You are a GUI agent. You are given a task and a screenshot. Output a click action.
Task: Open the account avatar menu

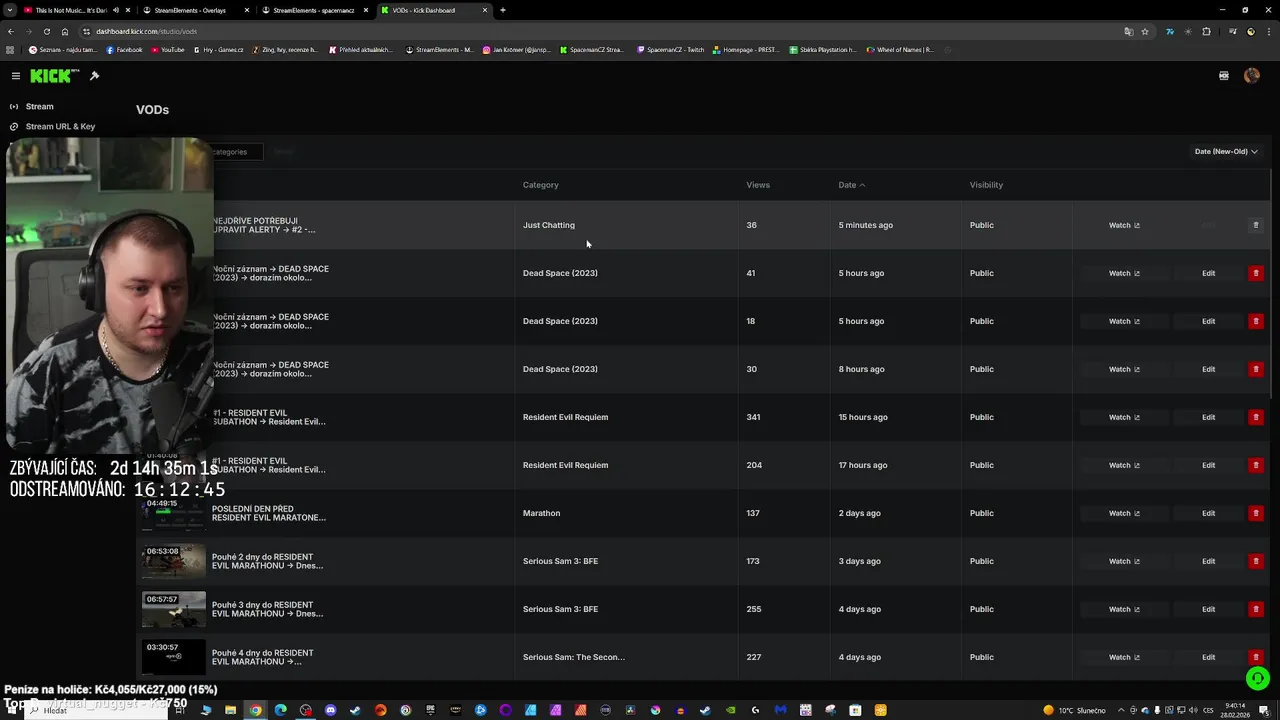click(x=1251, y=76)
